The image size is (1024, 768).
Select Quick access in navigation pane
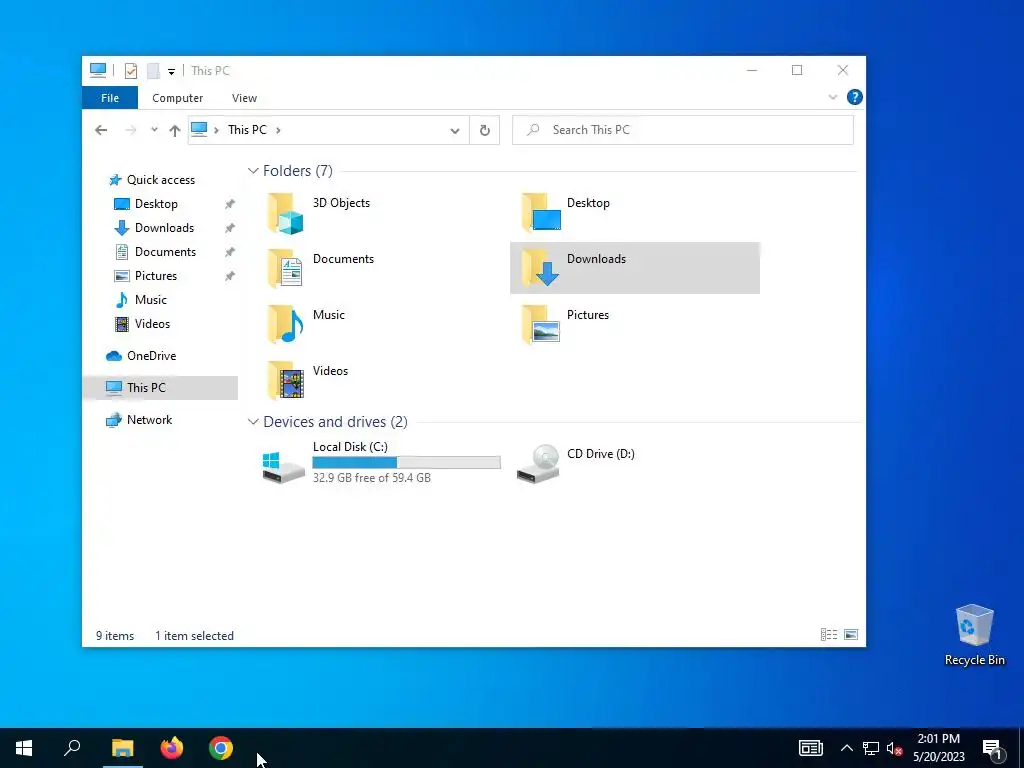coord(161,180)
